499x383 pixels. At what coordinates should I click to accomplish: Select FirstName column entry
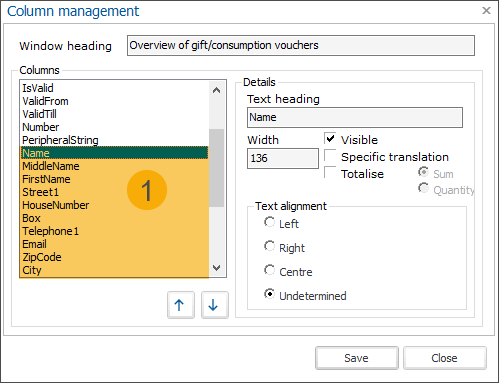(x=114, y=179)
